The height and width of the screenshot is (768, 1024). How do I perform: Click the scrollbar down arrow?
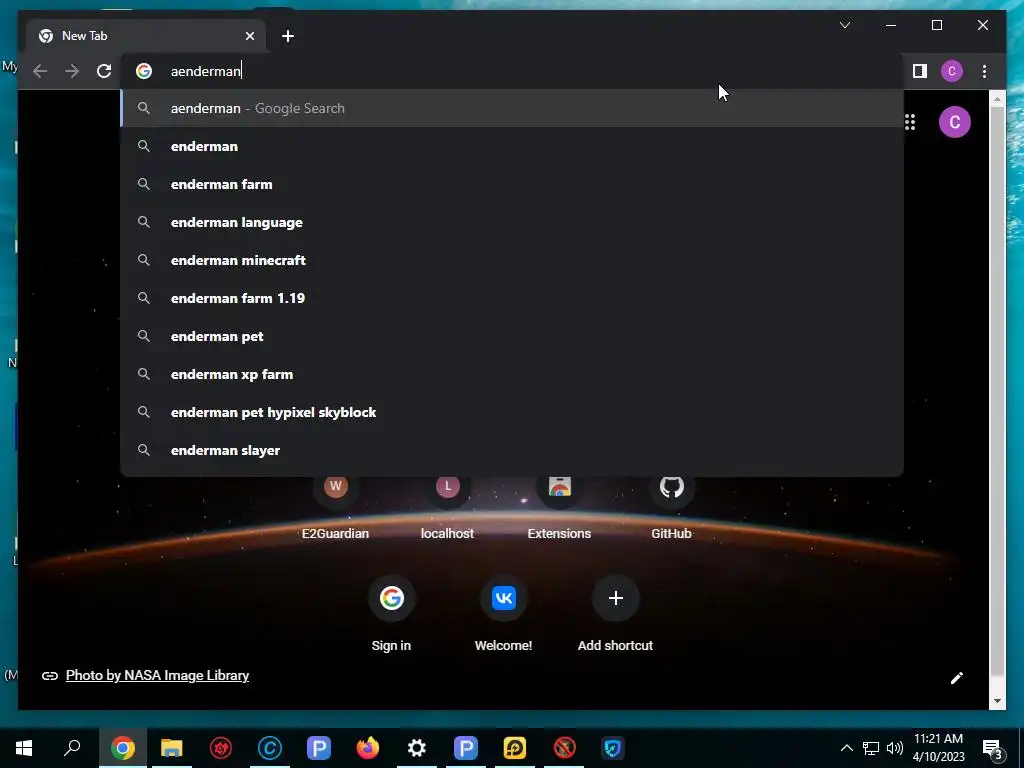[x=997, y=701]
